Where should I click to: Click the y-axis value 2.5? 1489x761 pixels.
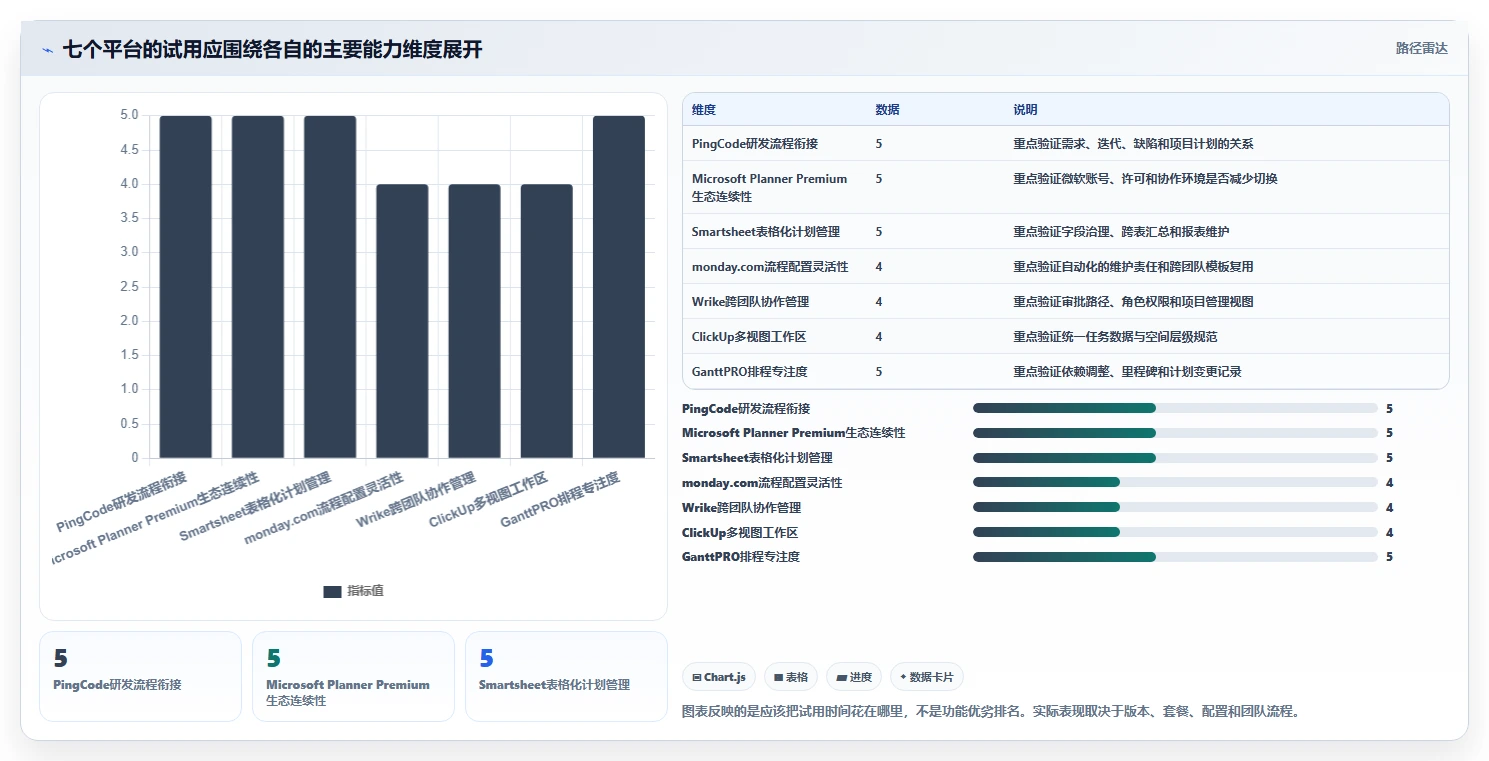129,286
